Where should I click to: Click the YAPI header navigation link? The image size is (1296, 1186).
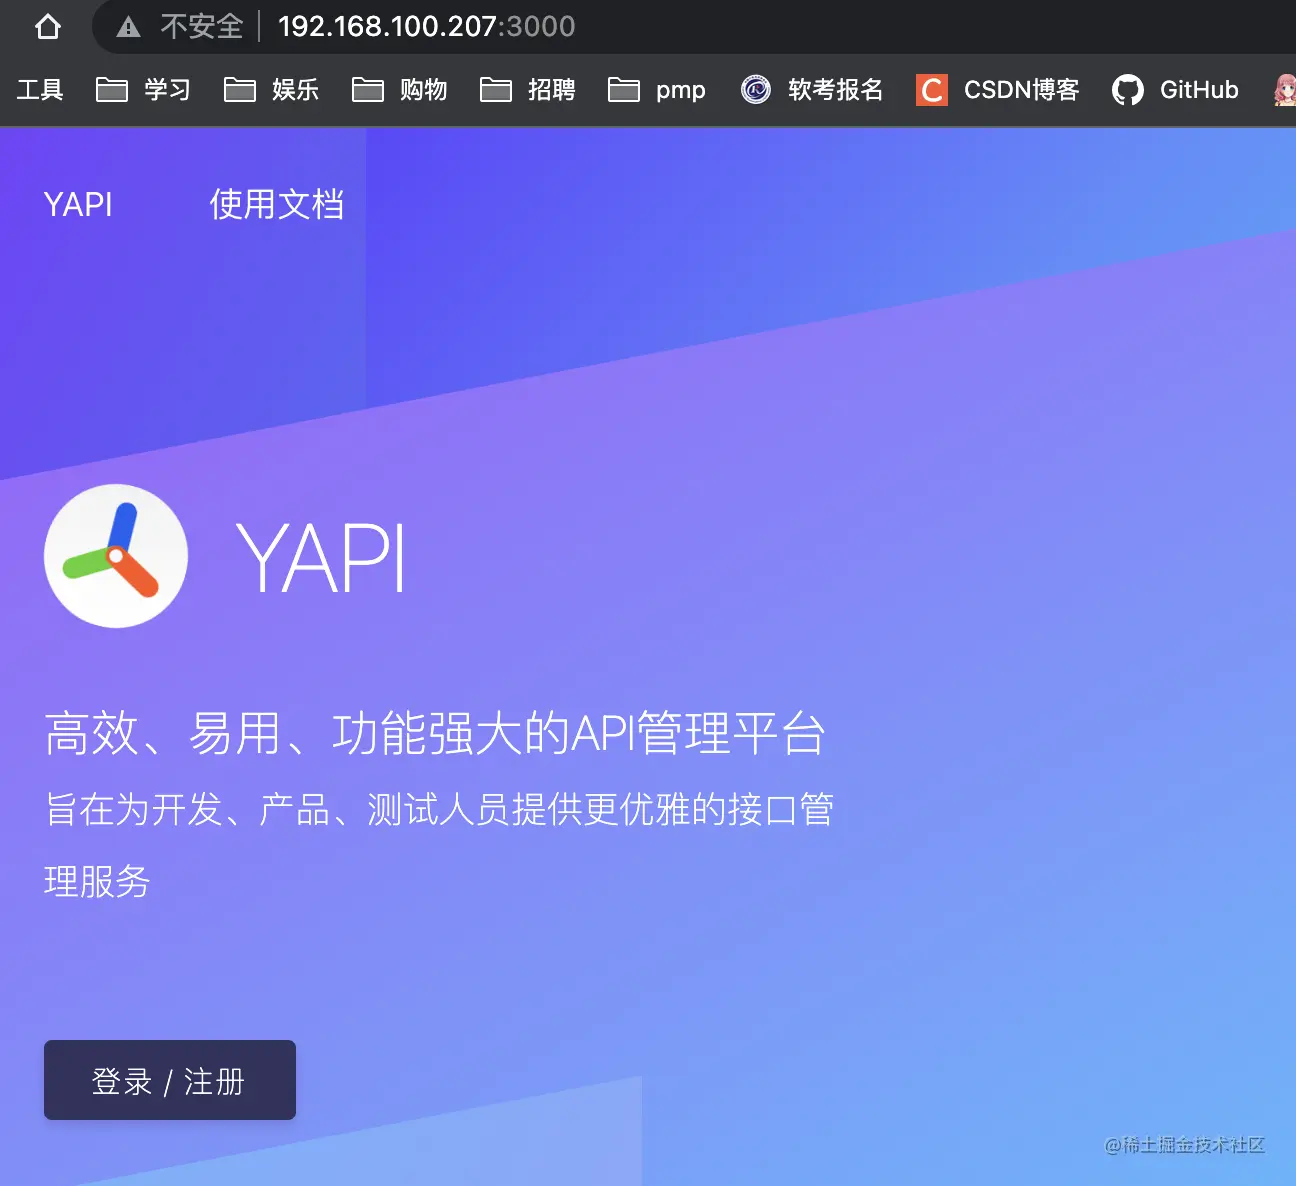pos(78,204)
